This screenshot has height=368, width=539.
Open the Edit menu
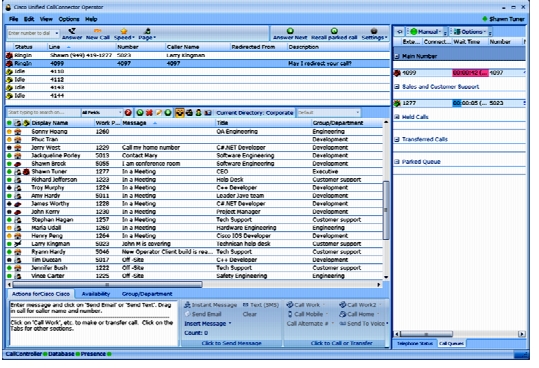tap(29, 19)
